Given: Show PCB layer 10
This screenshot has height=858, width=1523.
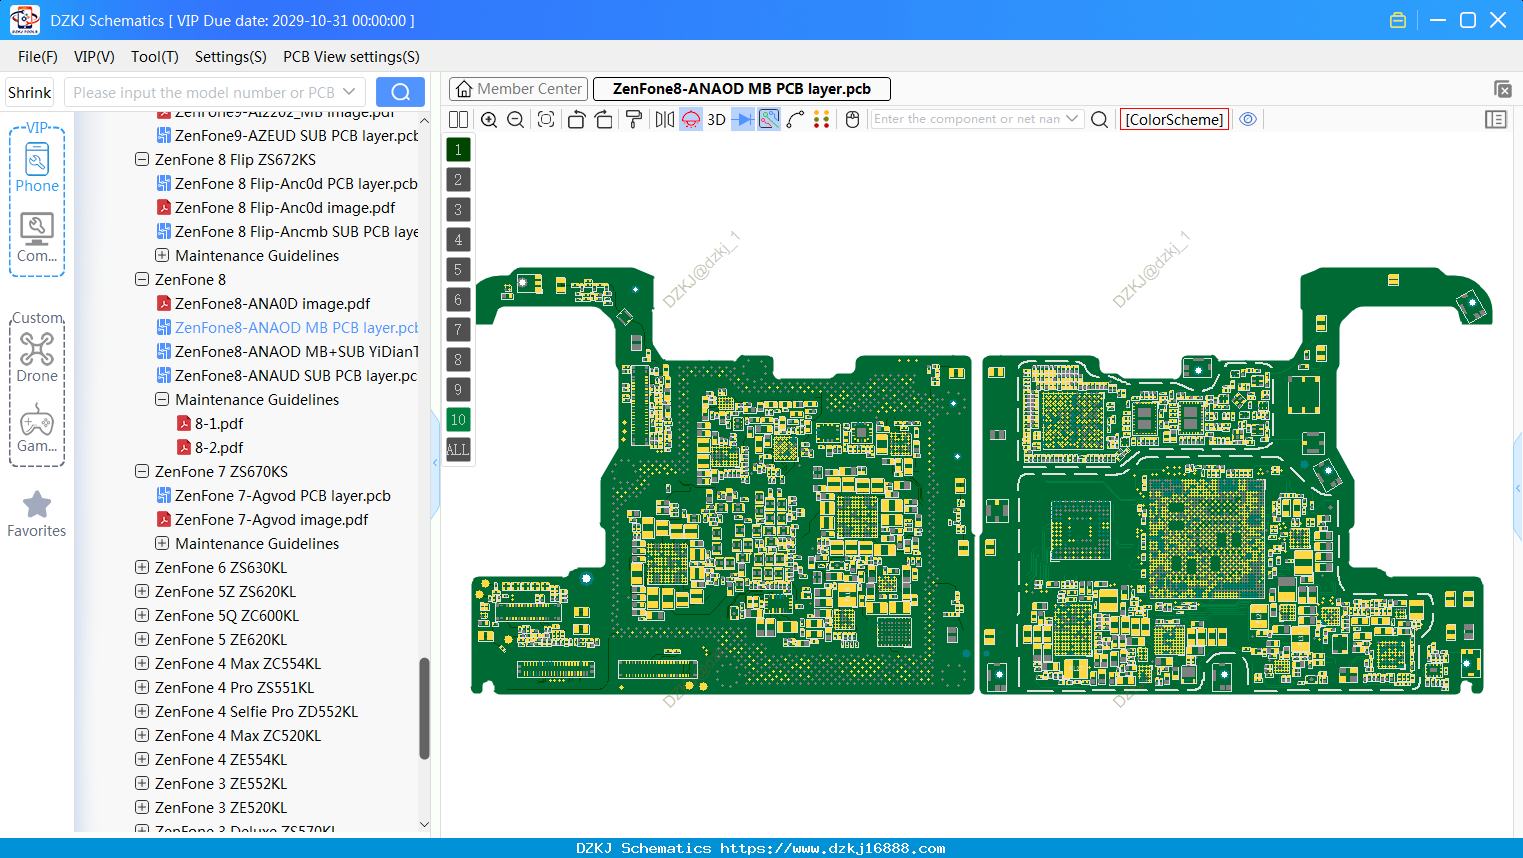Looking at the screenshot, I should click(x=458, y=419).
